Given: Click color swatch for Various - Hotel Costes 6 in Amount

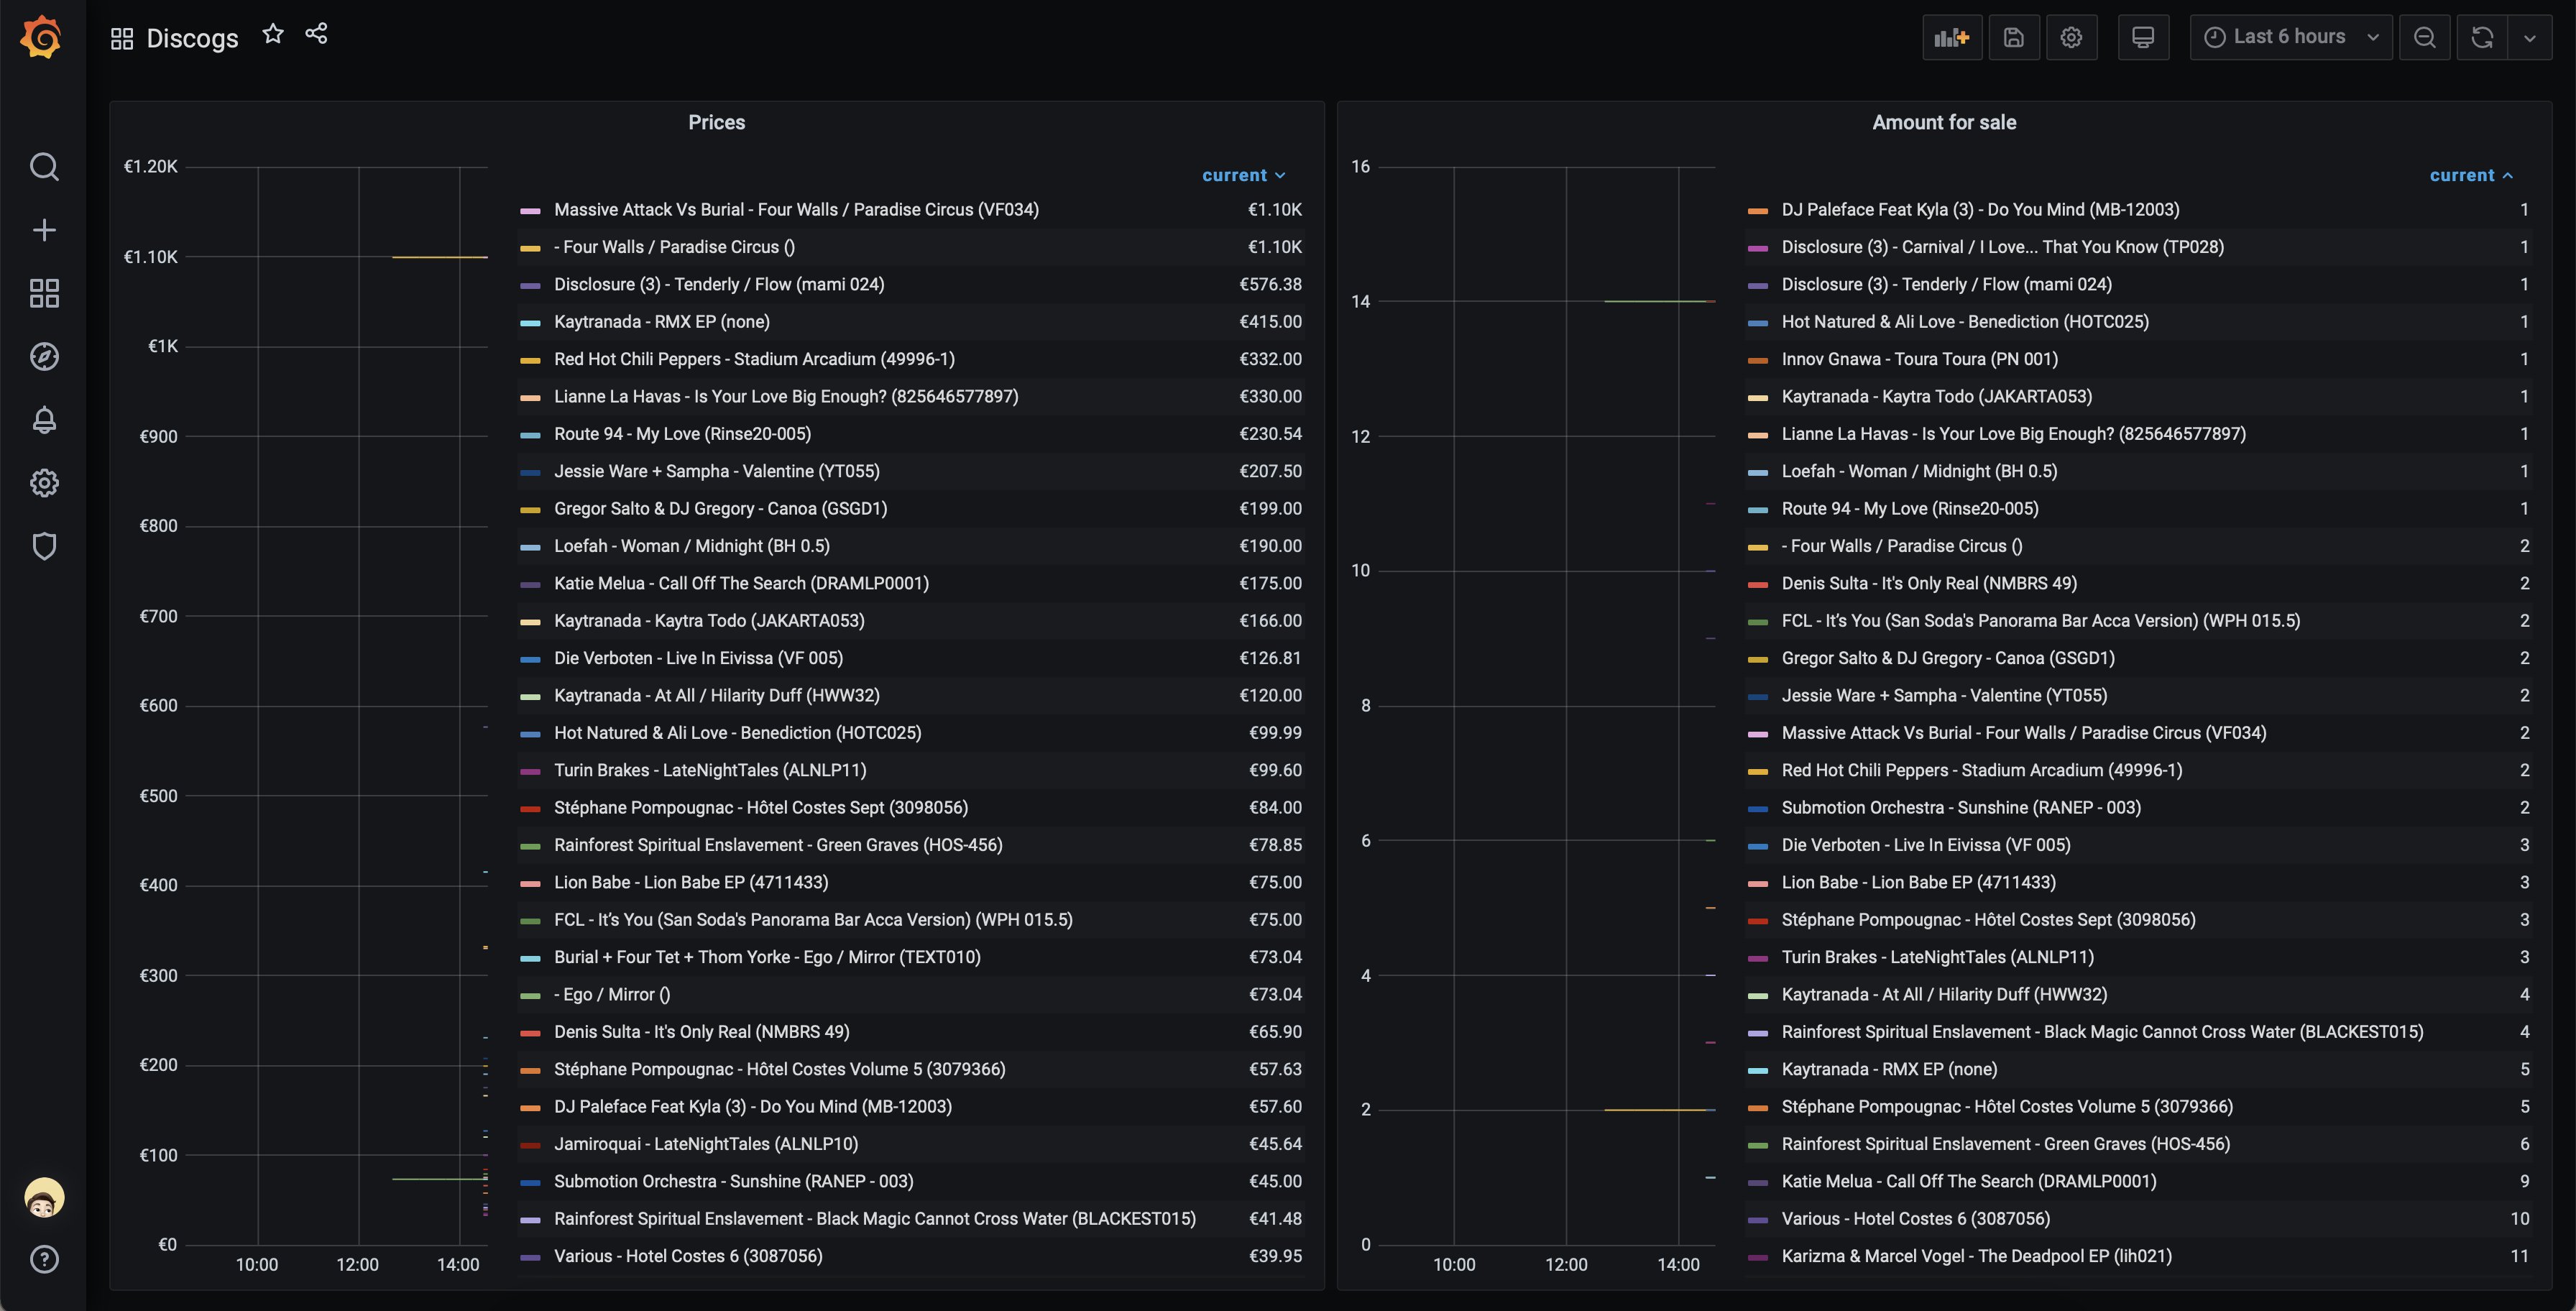Looking at the screenshot, I should (1757, 1220).
